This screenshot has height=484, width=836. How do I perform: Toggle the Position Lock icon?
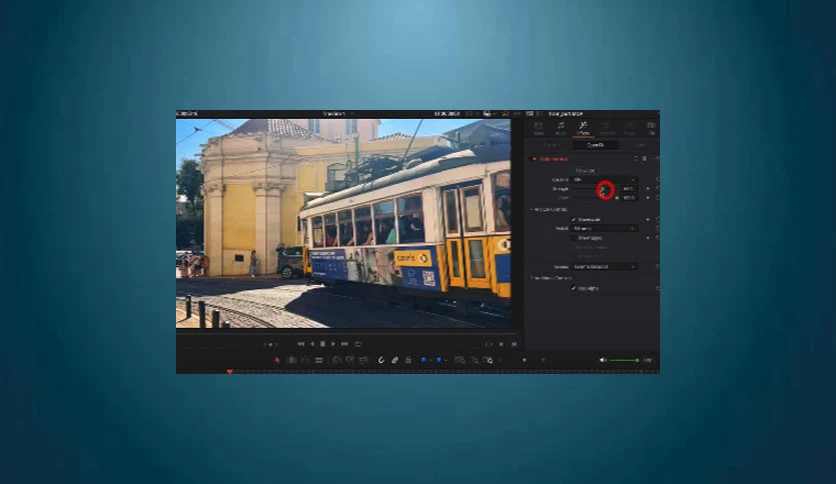point(408,360)
